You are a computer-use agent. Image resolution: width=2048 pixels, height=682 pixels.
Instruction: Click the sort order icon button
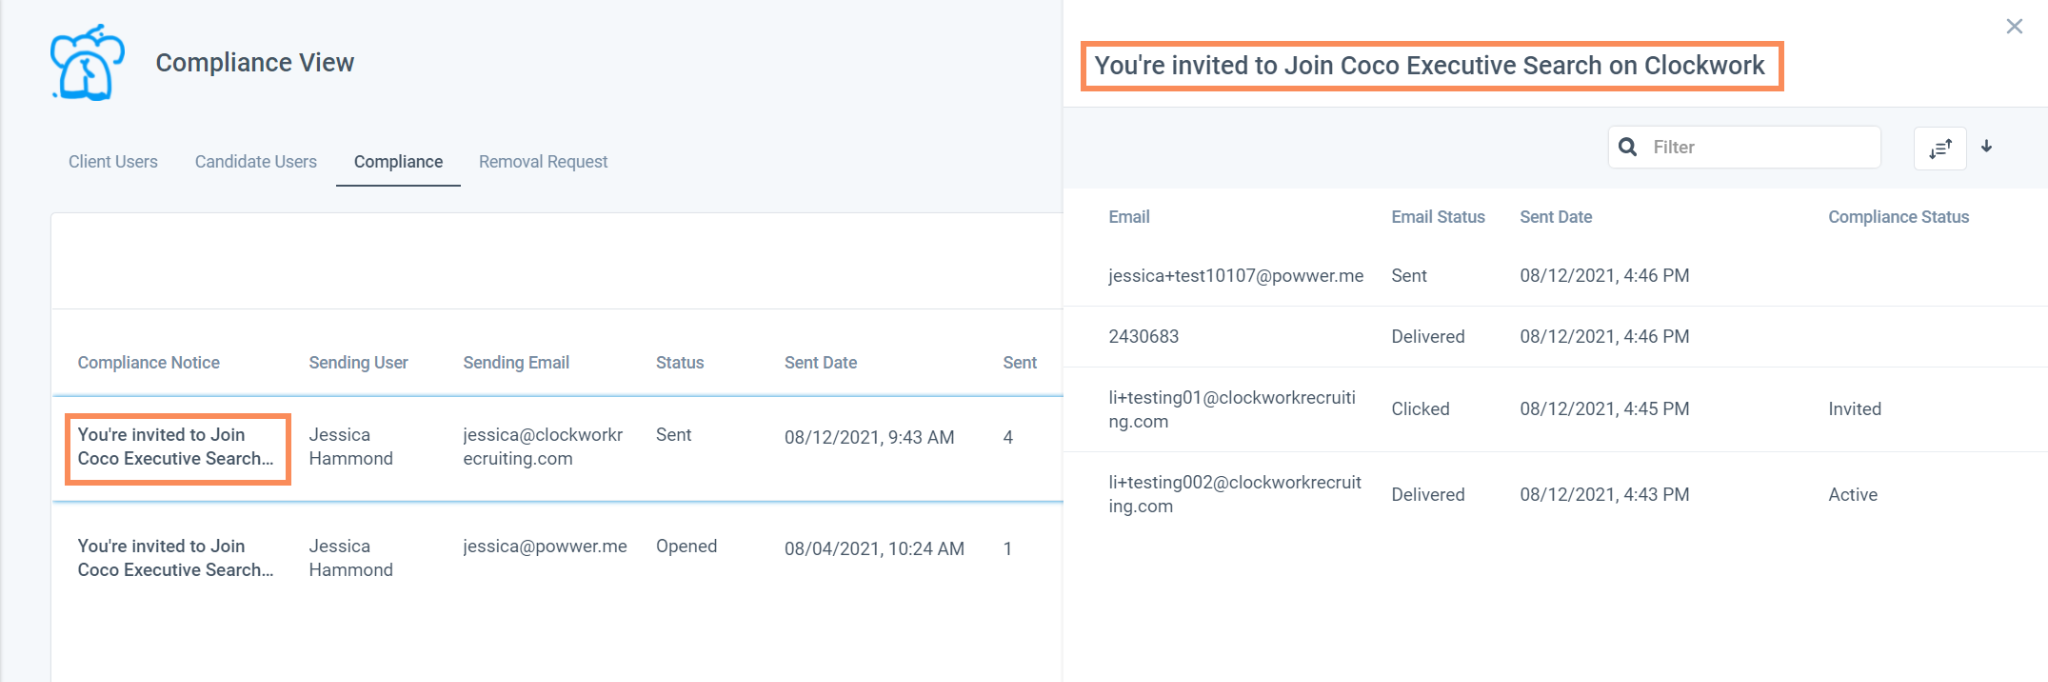(1940, 148)
